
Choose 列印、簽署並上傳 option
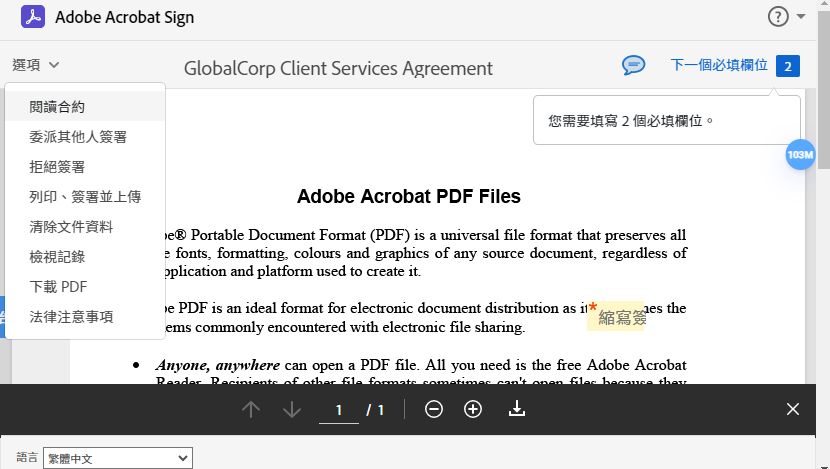(x=85, y=197)
